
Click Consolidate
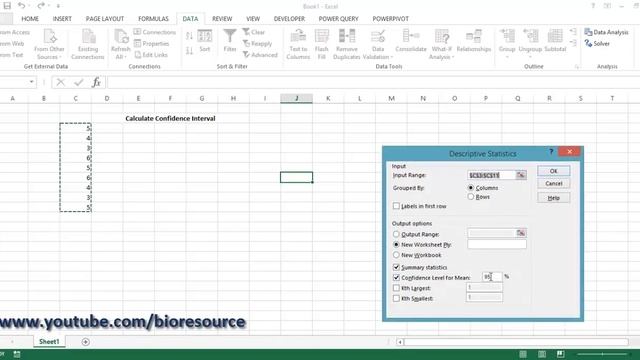[411, 41]
